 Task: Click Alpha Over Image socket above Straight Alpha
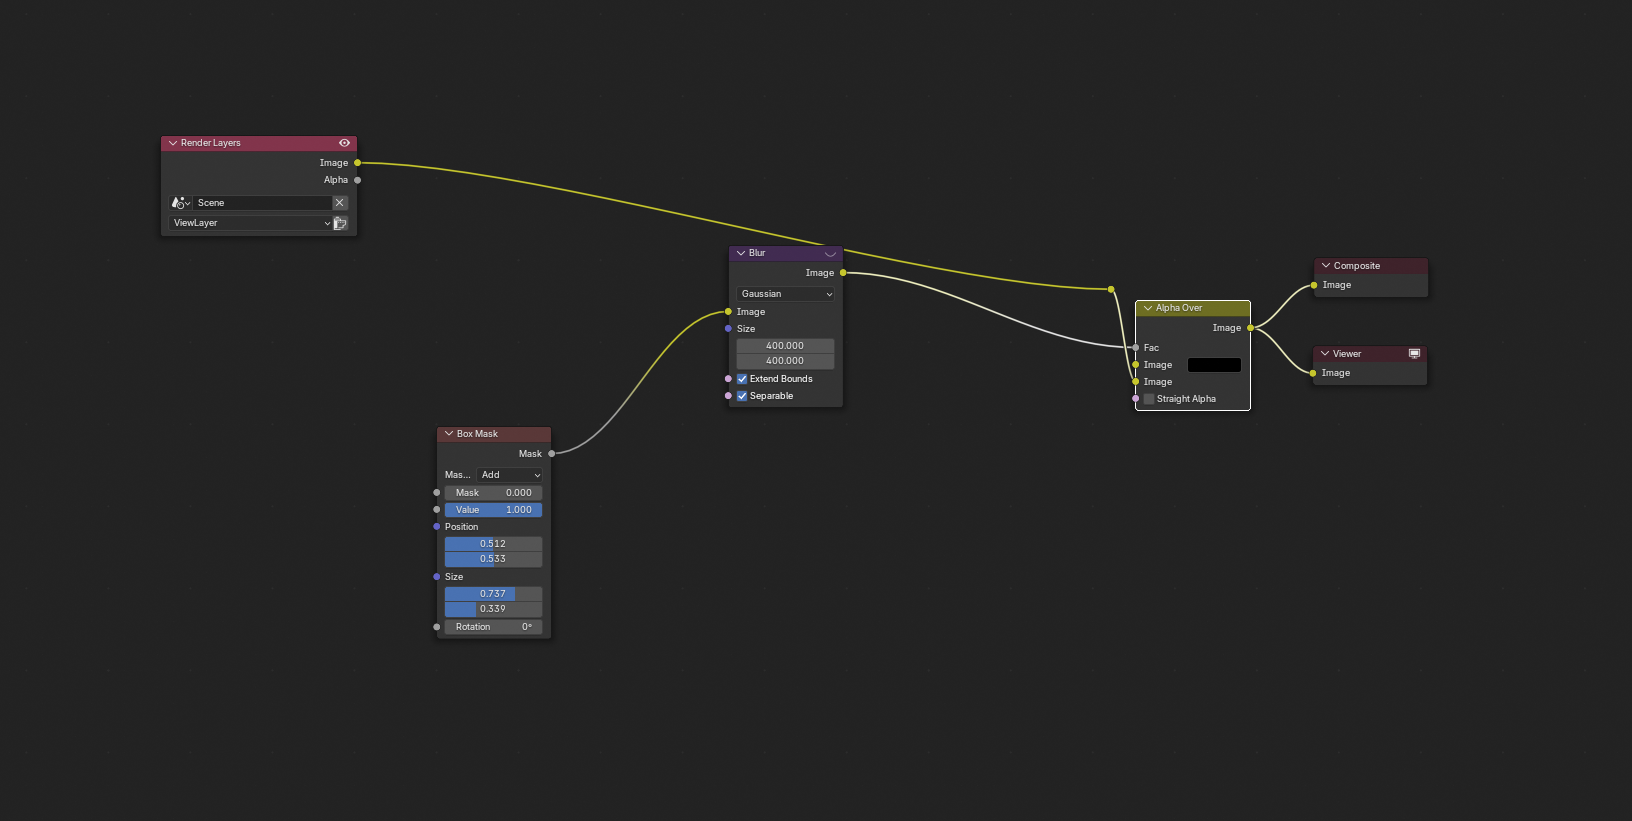(x=1136, y=382)
